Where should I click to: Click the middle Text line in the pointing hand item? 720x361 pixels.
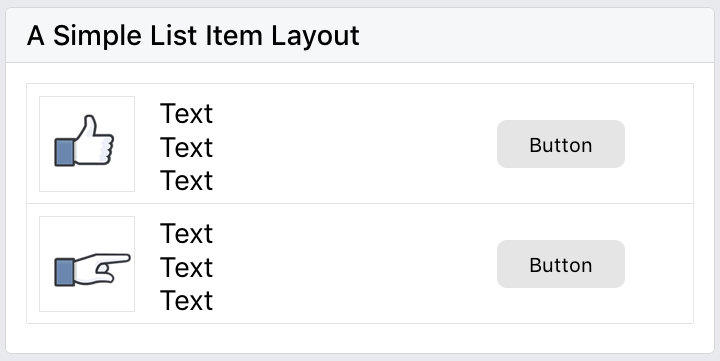click(x=186, y=267)
